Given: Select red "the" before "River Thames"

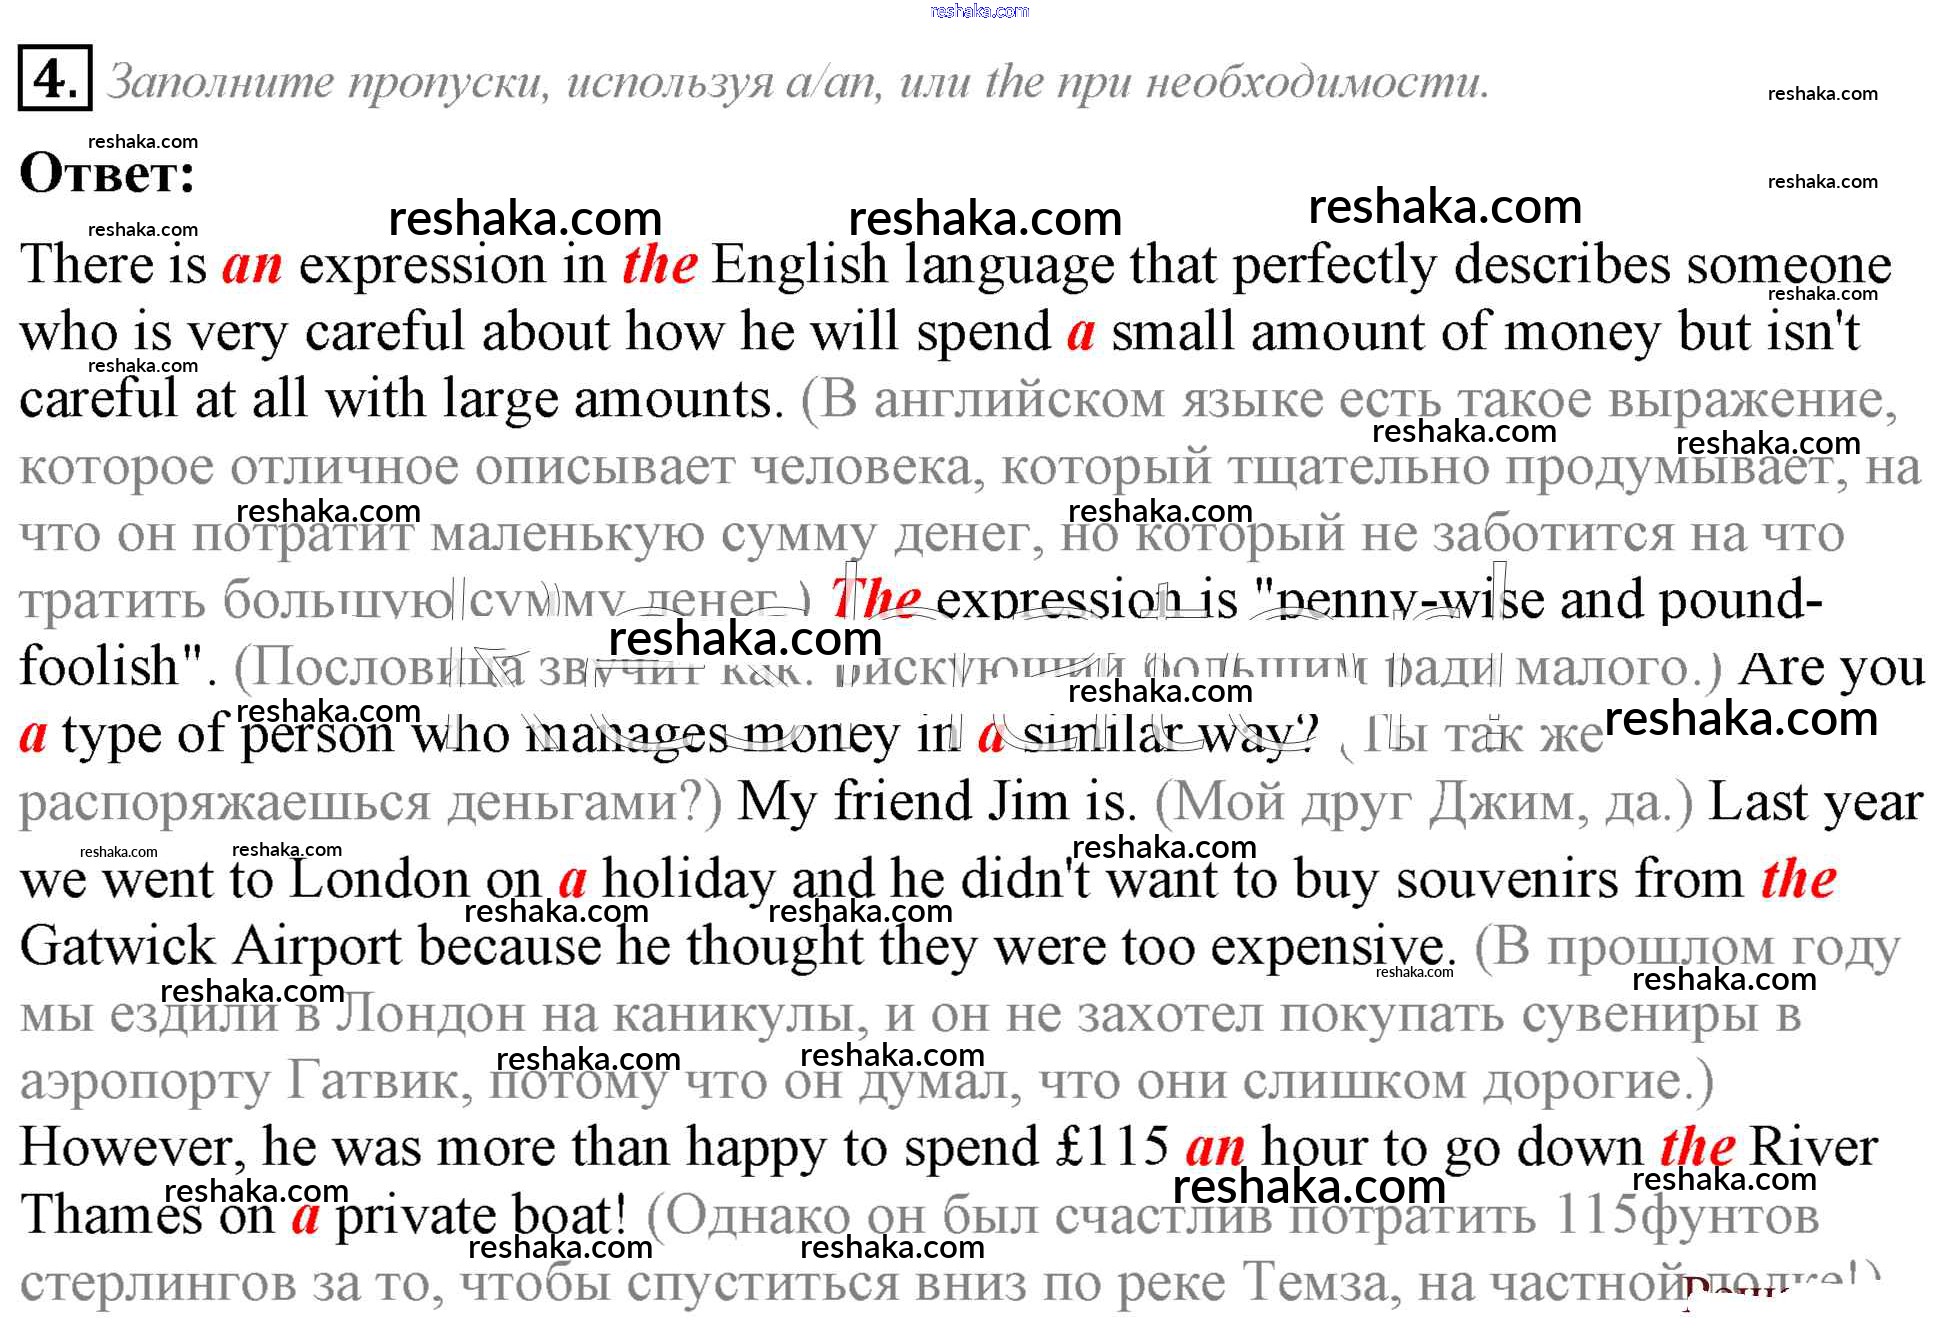Looking at the screenshot, I should pos(1697,1147).
